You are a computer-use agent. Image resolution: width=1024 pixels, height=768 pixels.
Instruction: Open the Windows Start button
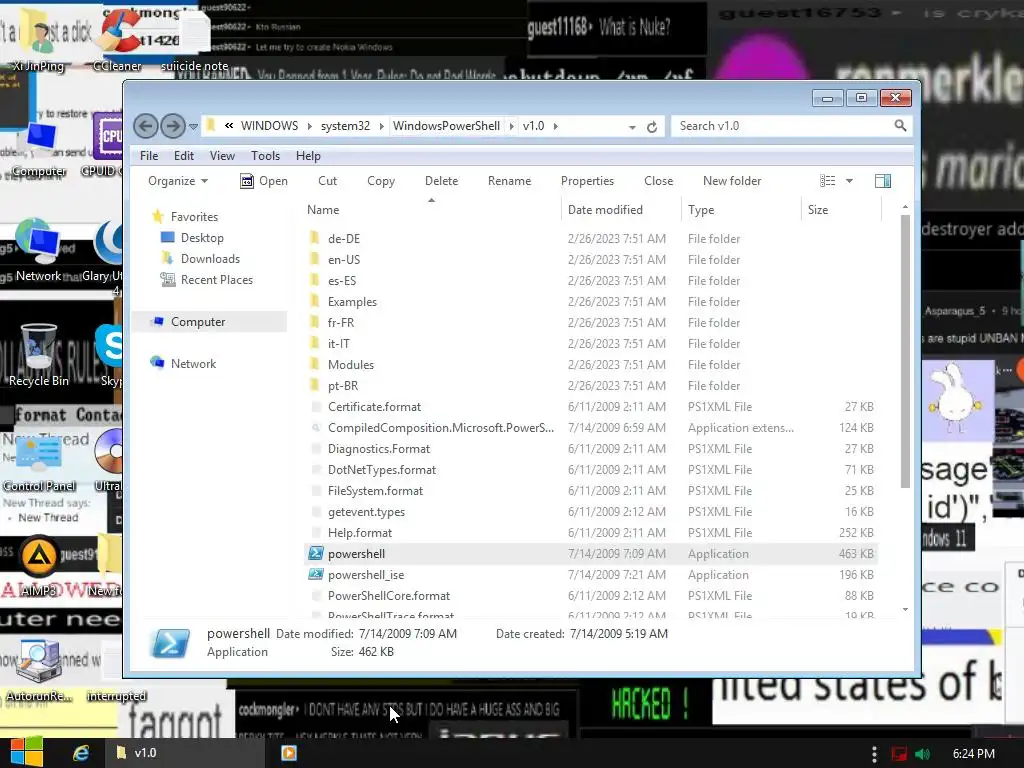point(27,752)
